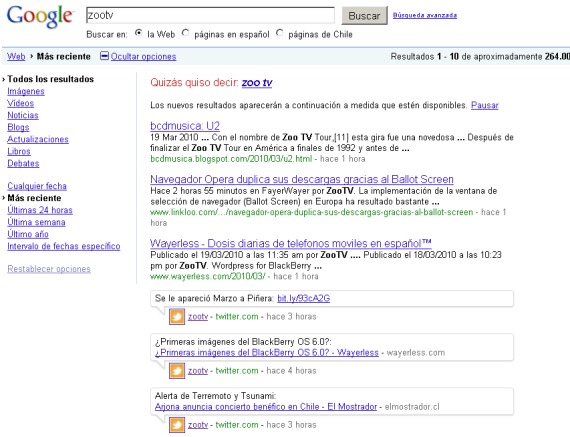The image size is (570, 437).
Task: Click 'Se le apareció Marzo a Piñera' text
Action: click(x=214, y=298)
